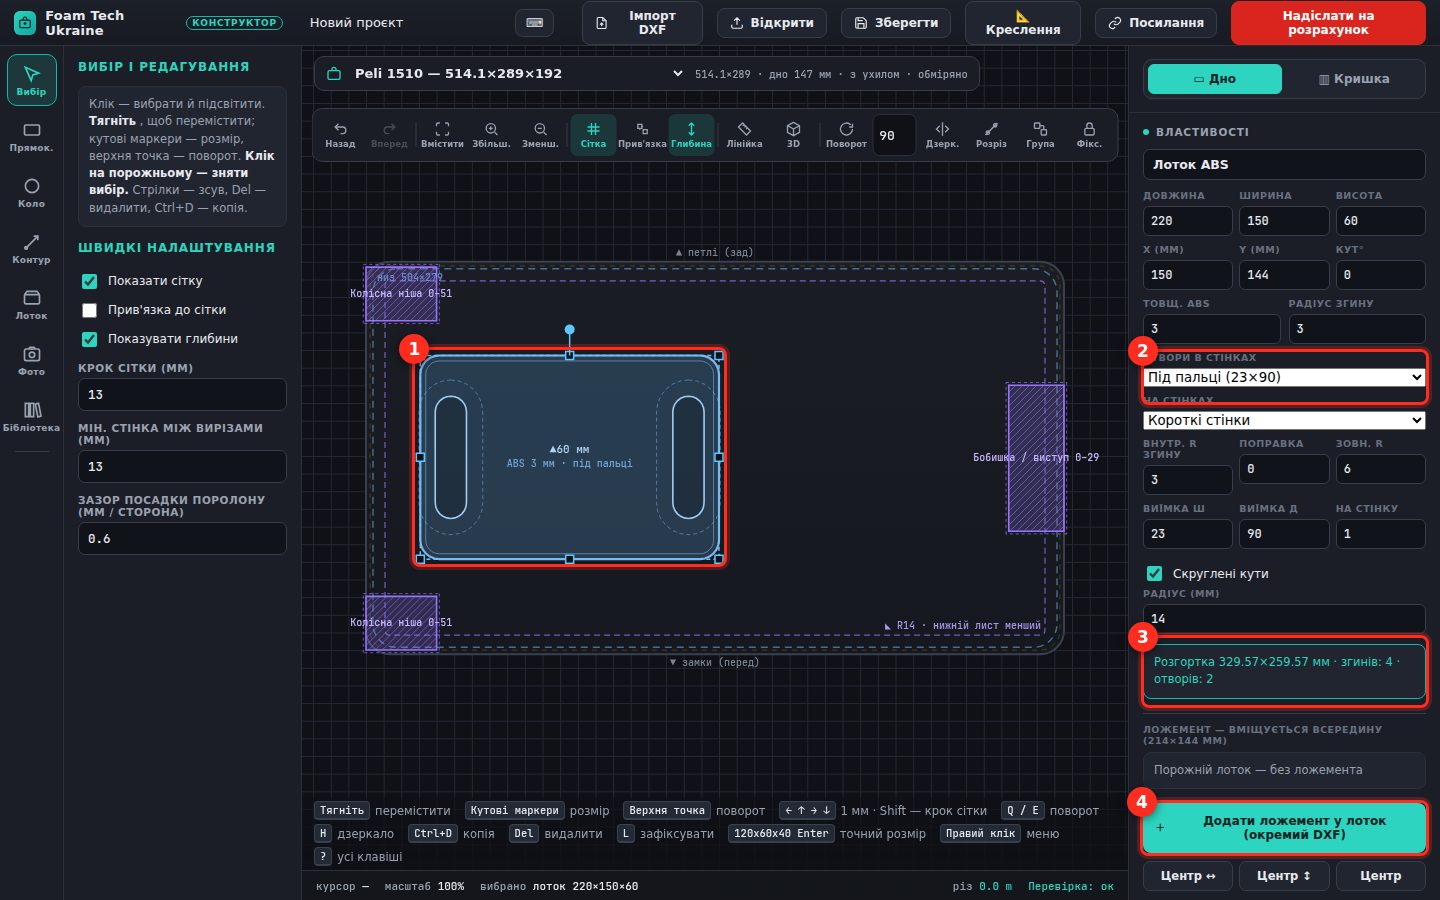Click the Імпорт DXF button
The width and height of the screenshot is (1440, 900).
pos(642,23)
